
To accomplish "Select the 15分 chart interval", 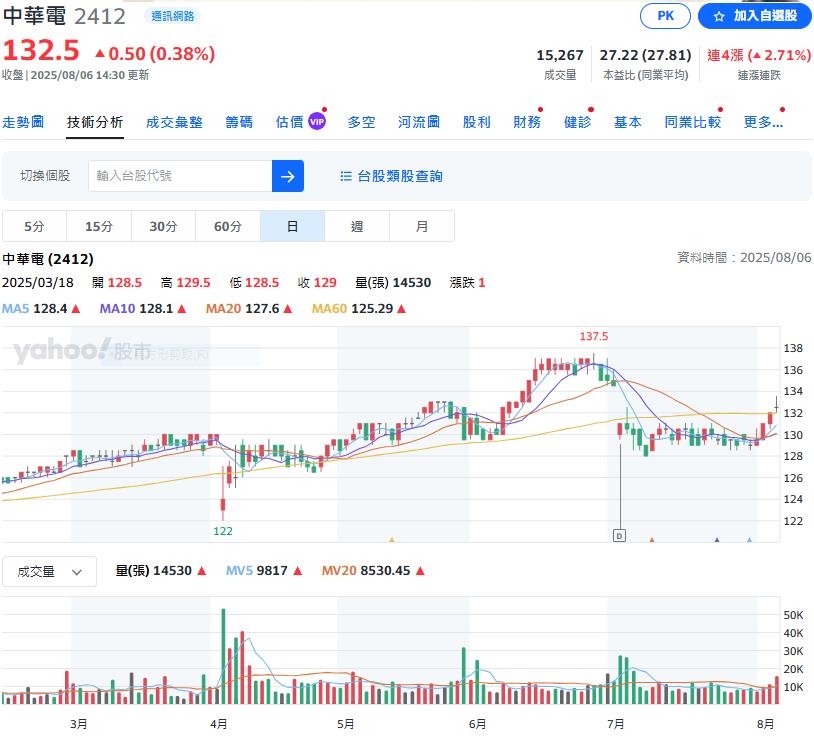I will point(99,226).
